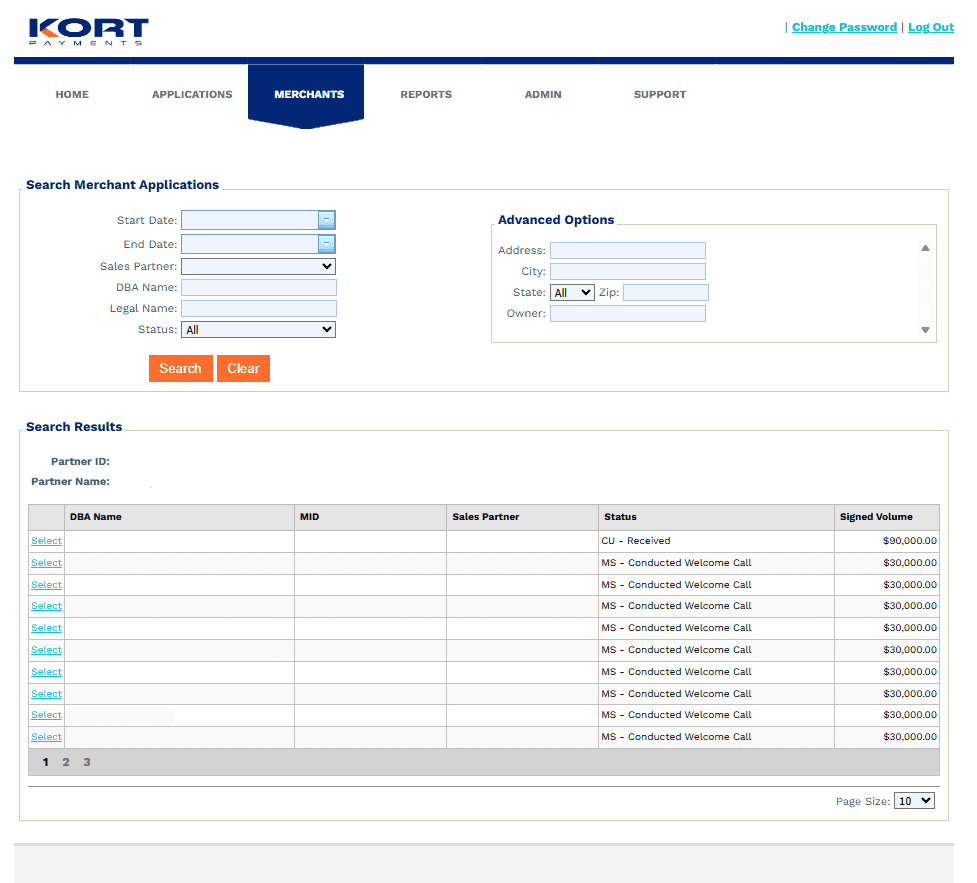Open the Status dropdown showing All

pyautogui.click(x=258, y=329)
